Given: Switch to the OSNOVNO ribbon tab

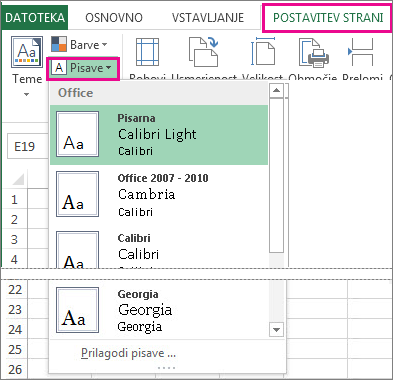Looking at the screenshot, I should (x=114, y=17).
